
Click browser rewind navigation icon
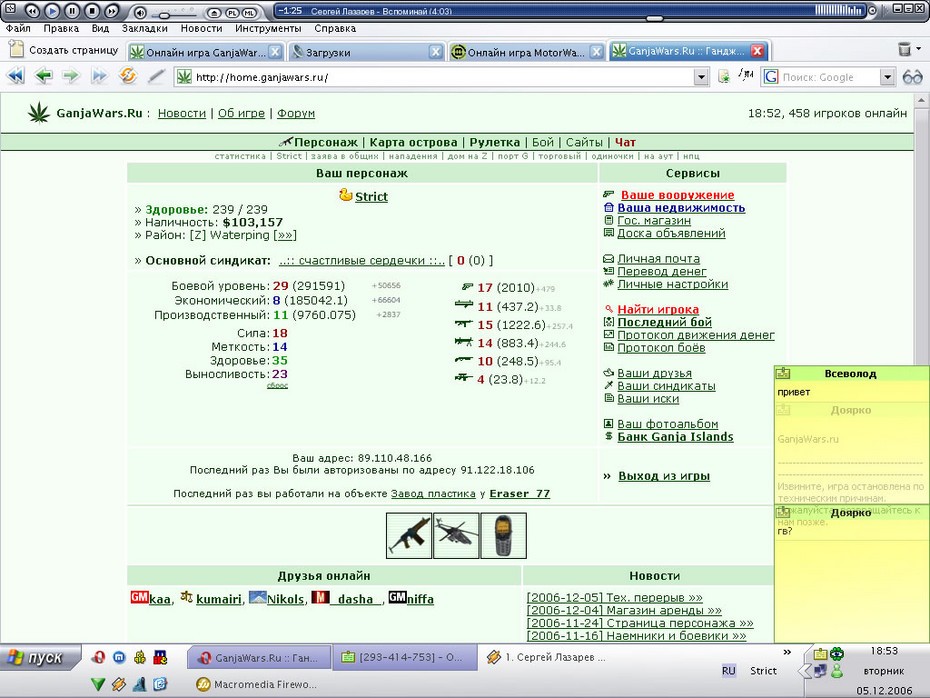coord(16,76)
